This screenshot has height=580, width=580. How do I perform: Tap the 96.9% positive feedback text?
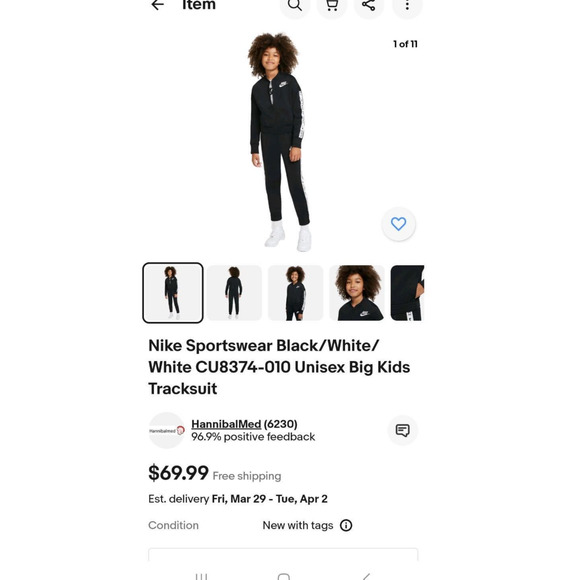(253, 437)
